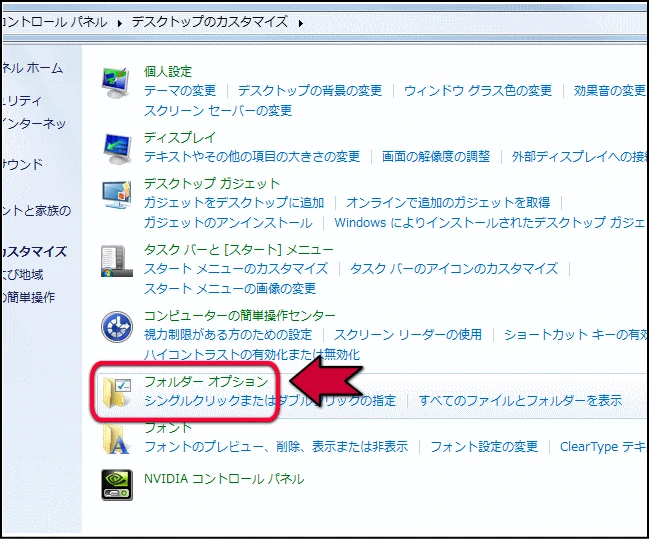Viewport: 649px width, 539px height.
Task: Go to コントロール パネル ホーム in sidebar
Action: click(33, 67)
